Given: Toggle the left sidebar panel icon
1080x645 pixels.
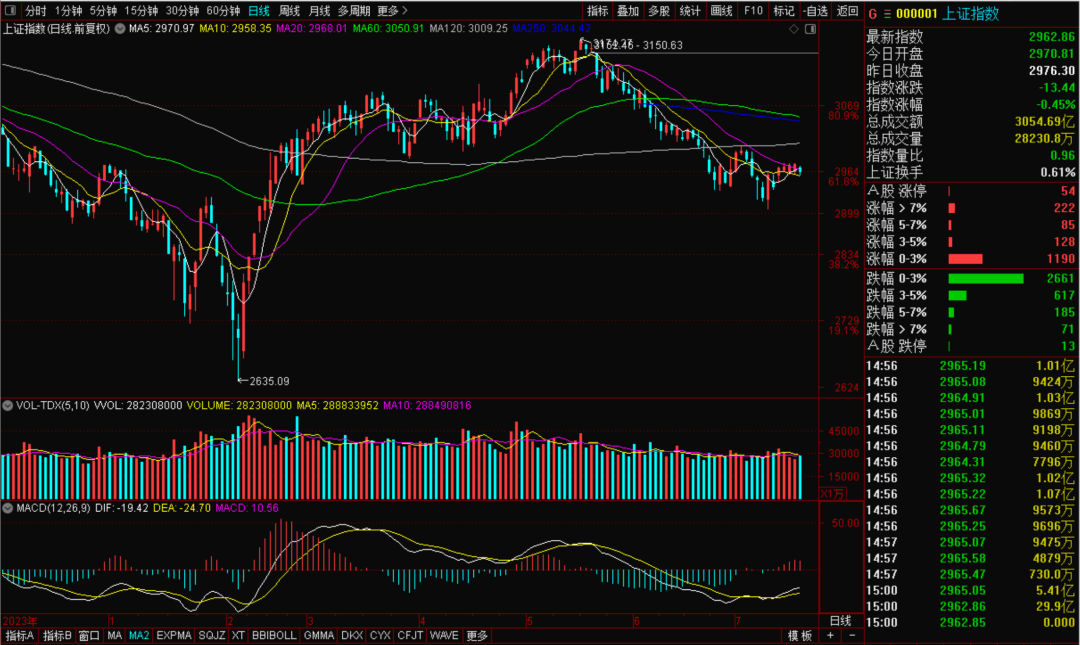Looking at the screenshot, I should (x=10, y=10).
